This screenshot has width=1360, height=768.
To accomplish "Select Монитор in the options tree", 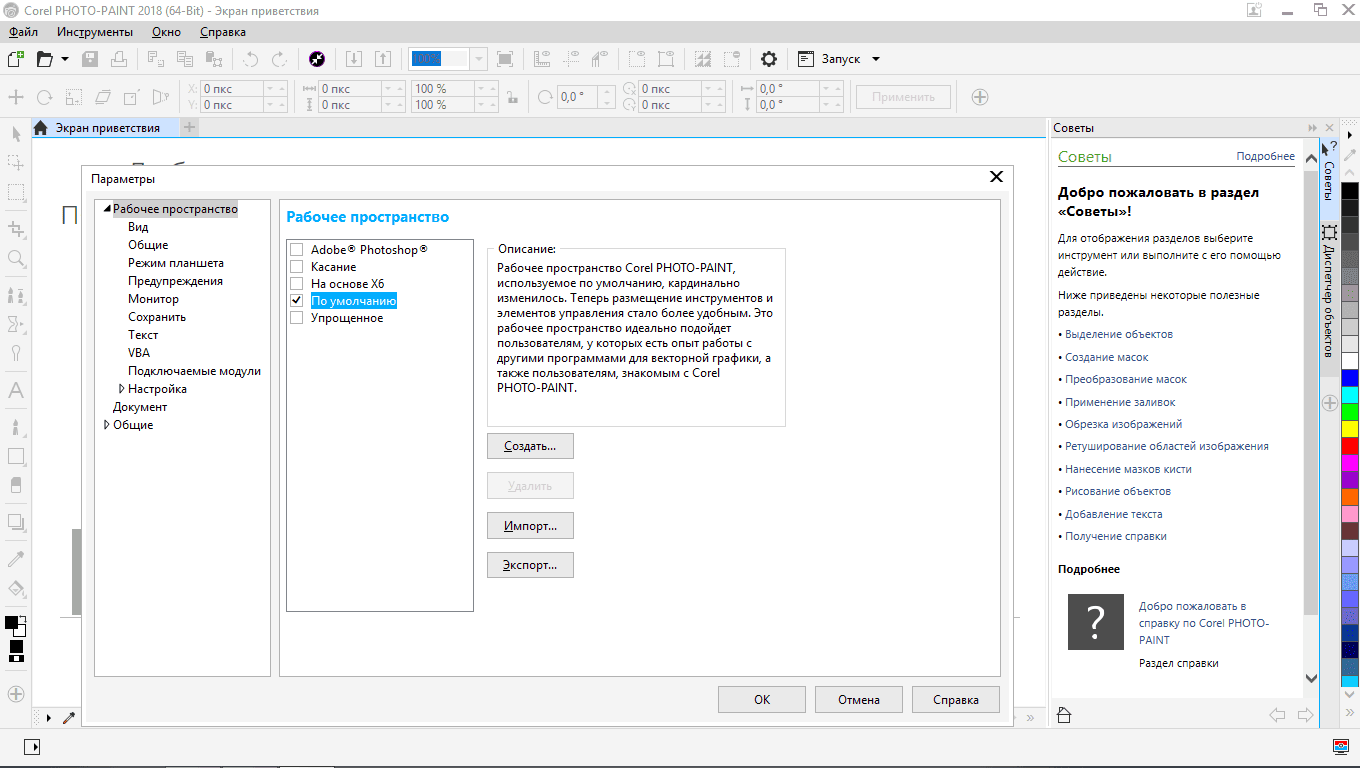I will point(153,299).
